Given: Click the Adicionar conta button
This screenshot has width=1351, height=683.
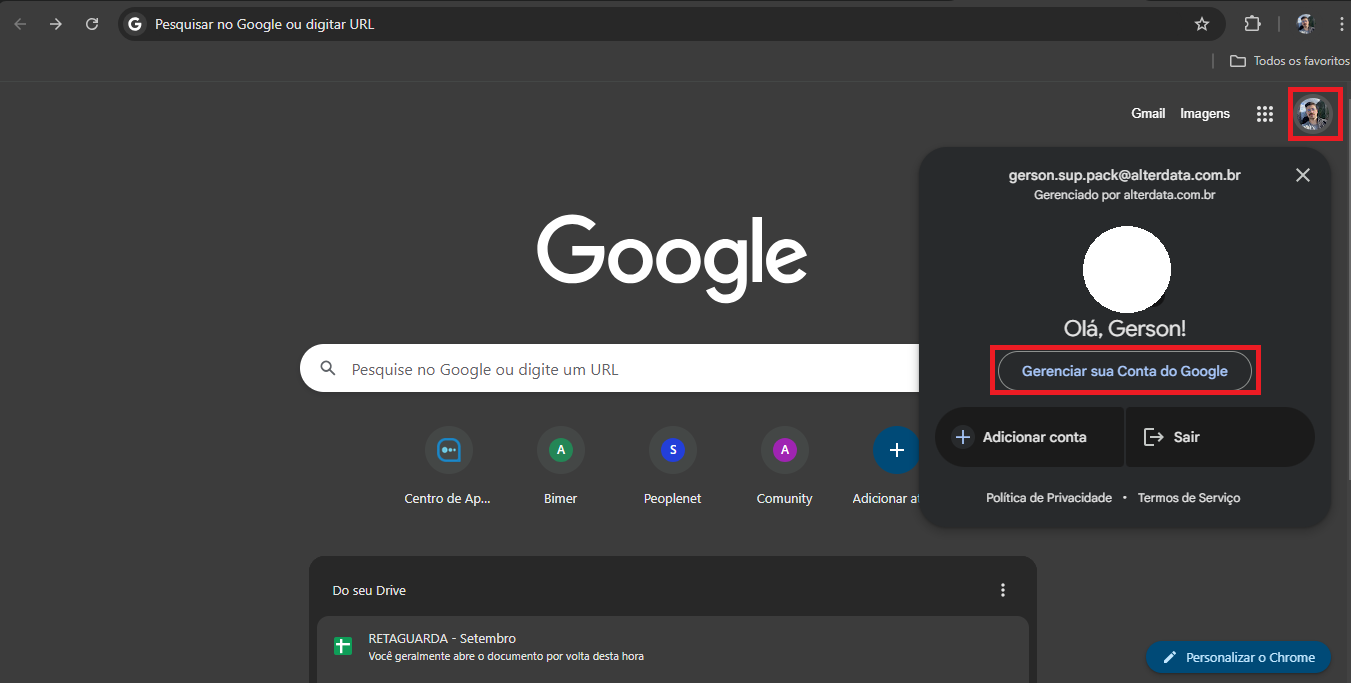Looking at the screenshot, I should [1029, 437].
